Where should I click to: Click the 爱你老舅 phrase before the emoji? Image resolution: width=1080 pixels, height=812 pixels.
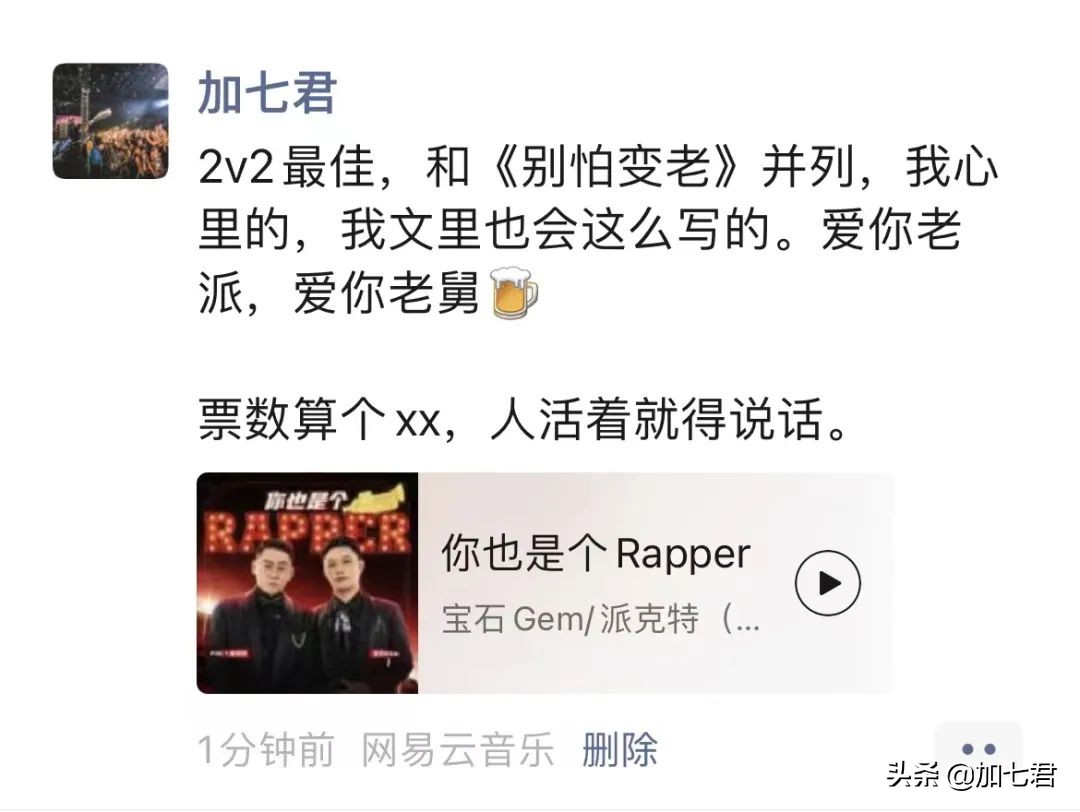click(386, 293)
